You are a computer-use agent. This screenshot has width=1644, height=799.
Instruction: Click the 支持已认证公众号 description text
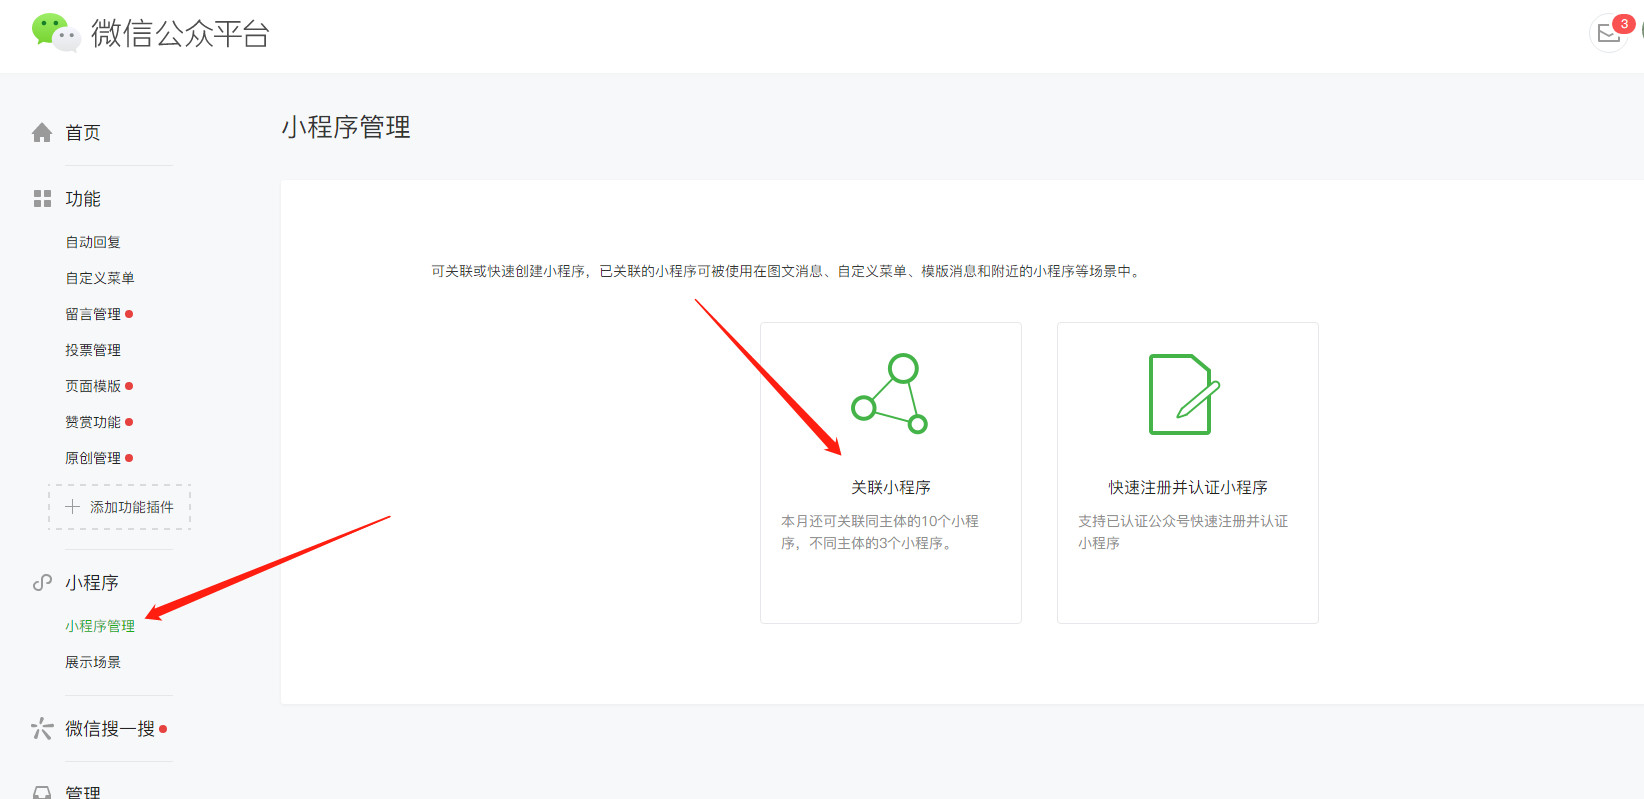click(1183, 532)
